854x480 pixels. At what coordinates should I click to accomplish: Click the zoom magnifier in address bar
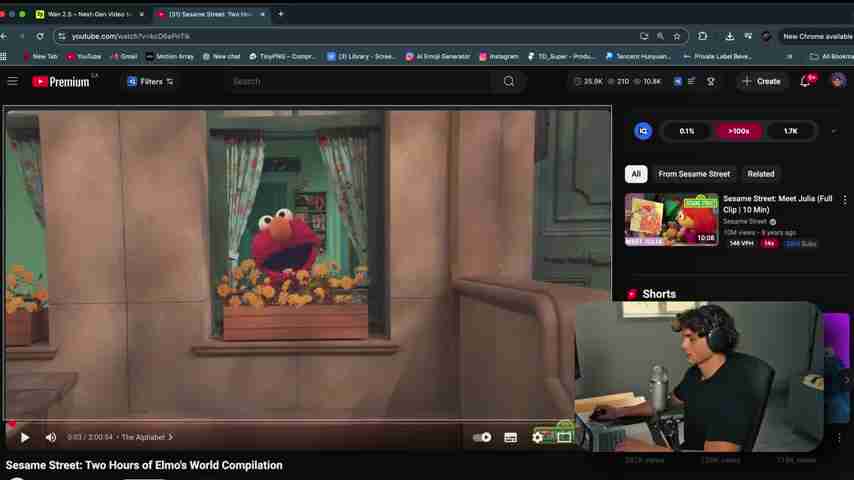[660, 37]
